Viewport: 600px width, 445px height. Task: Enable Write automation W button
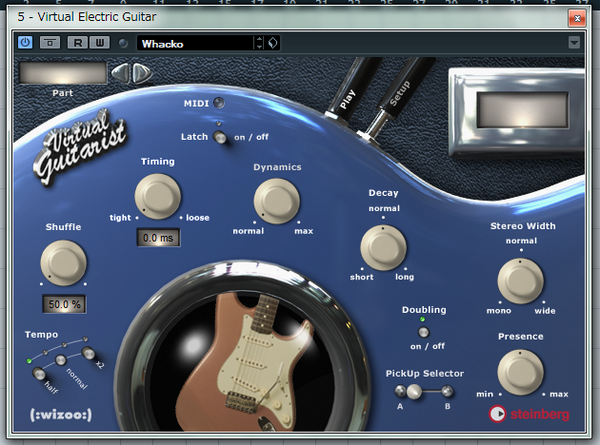99,42
